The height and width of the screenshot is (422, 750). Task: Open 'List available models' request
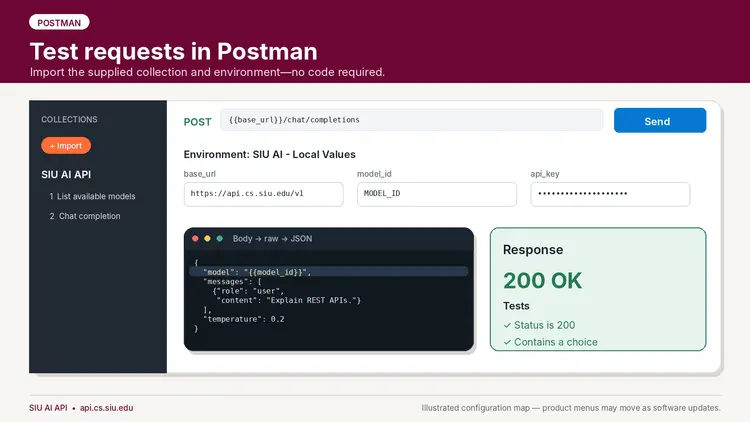[x=92, y=196]
